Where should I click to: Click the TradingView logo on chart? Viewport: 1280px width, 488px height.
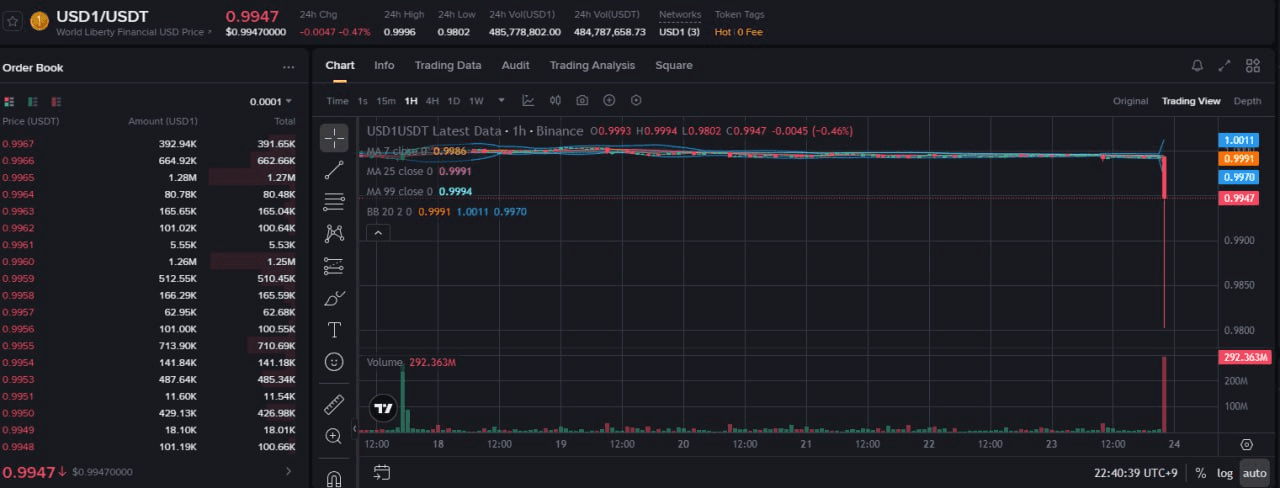[x=382, y=408]
